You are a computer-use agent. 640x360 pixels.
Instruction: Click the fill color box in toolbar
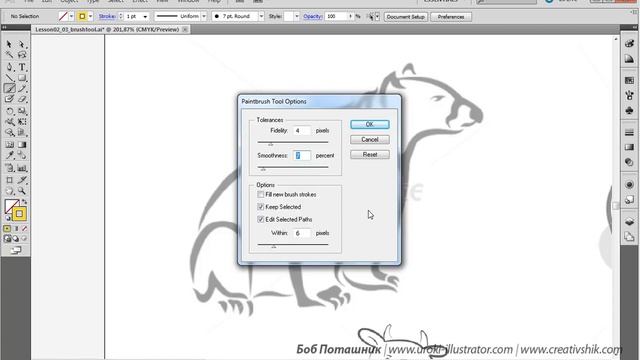[x=11, y=205]
